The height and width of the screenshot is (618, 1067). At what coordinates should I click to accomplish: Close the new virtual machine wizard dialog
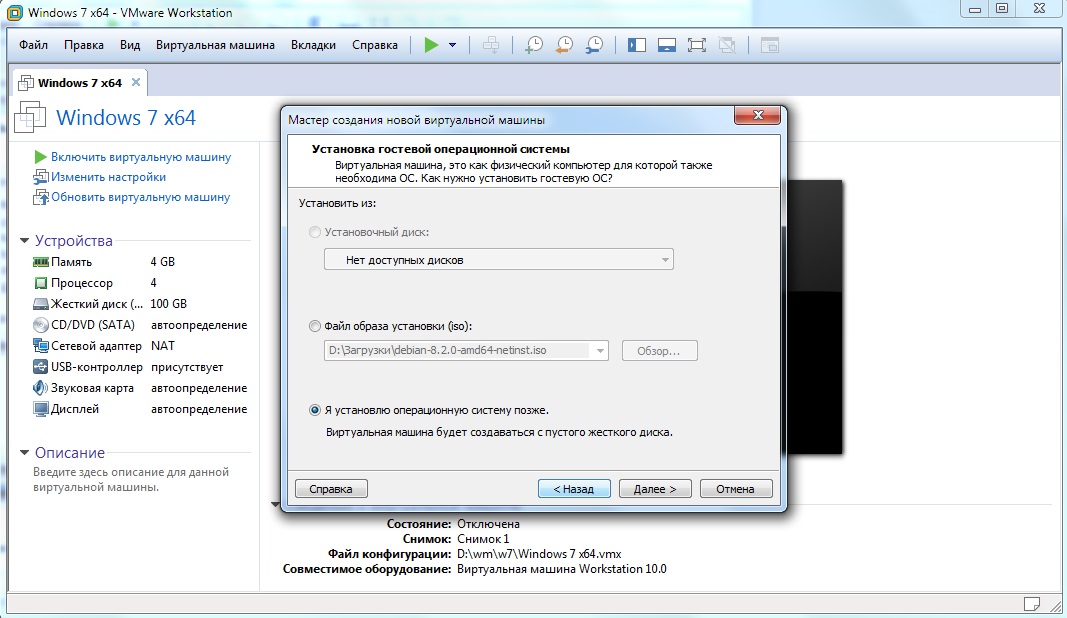coord(757,116)
